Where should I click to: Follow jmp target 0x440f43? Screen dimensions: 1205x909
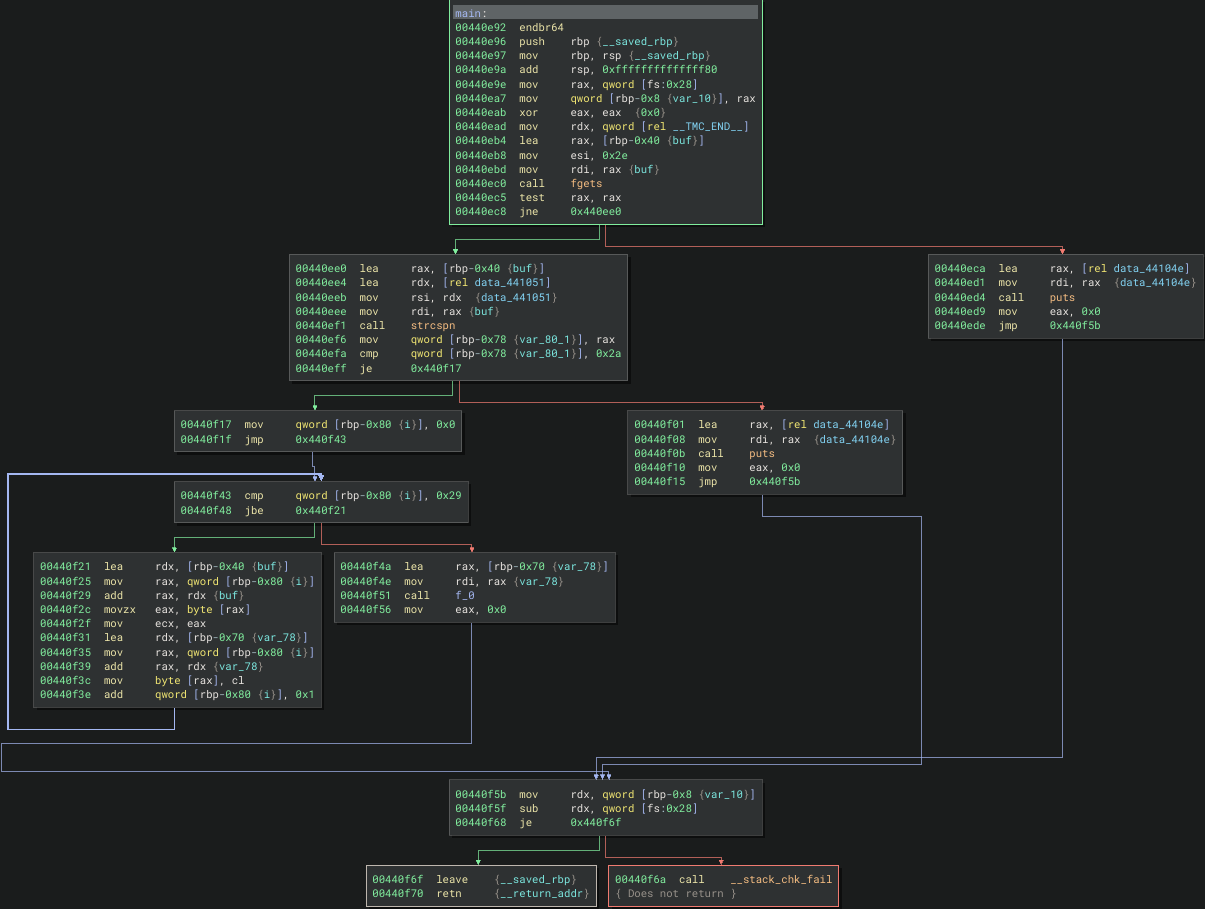[x=320, y=438]
